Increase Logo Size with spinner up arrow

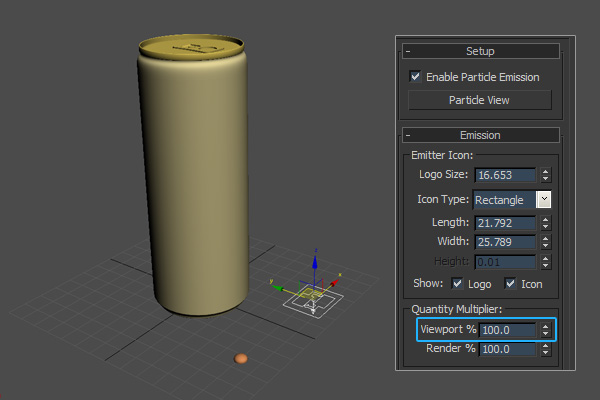545,171
